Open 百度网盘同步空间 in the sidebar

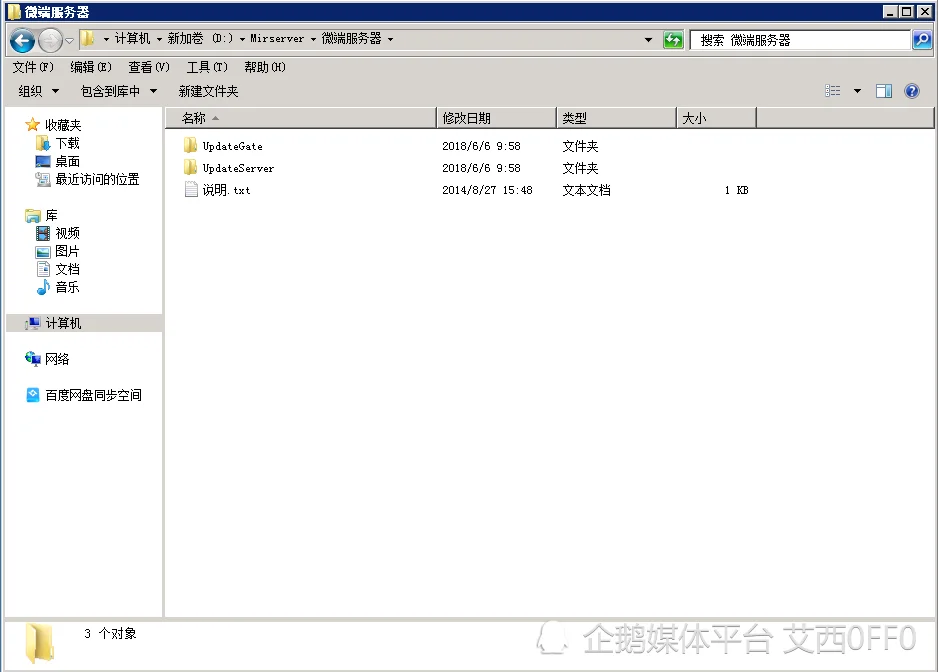[93, 395]
